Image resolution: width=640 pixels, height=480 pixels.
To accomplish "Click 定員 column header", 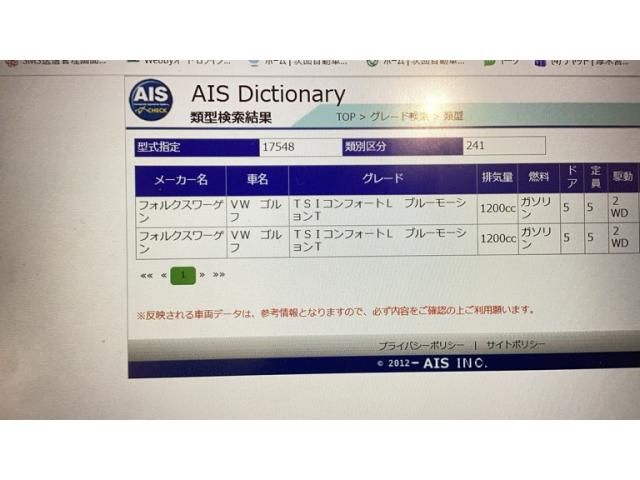I will 596,177.
